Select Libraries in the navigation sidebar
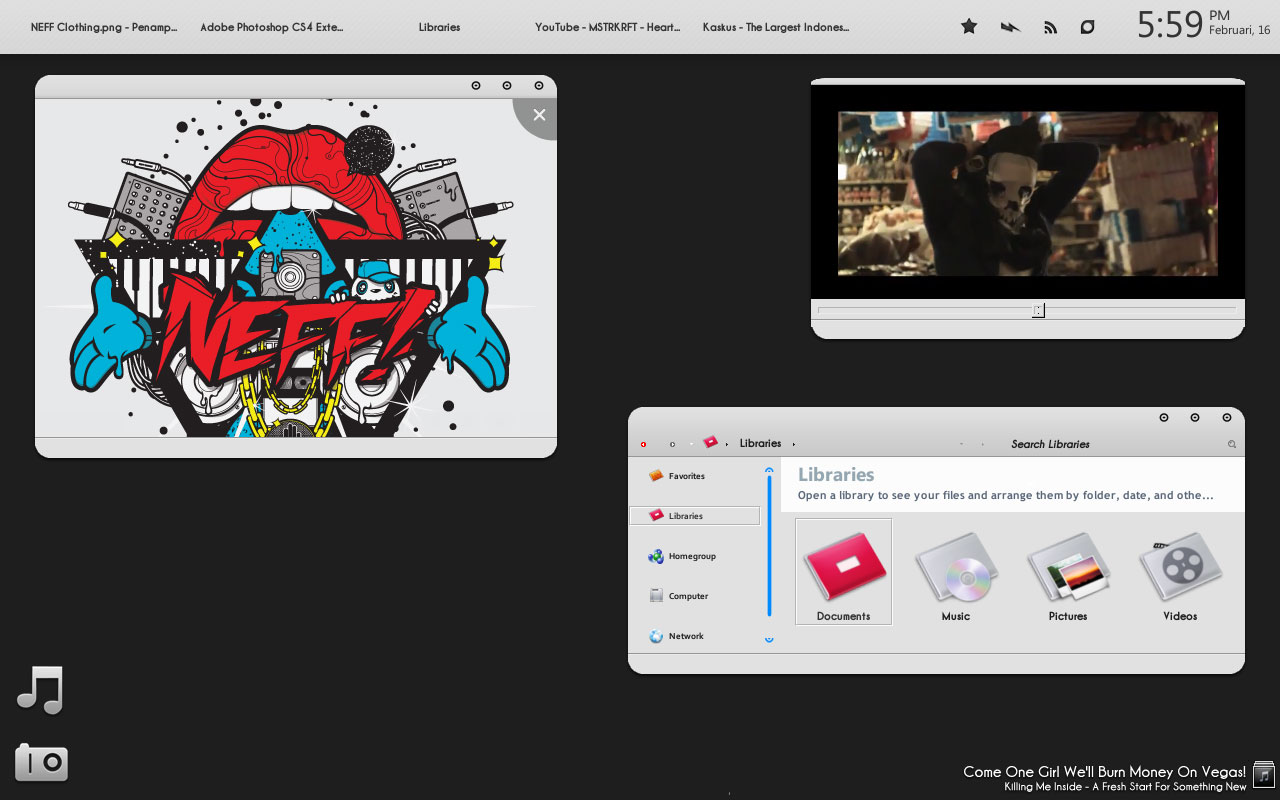 (x=694, y=516)
